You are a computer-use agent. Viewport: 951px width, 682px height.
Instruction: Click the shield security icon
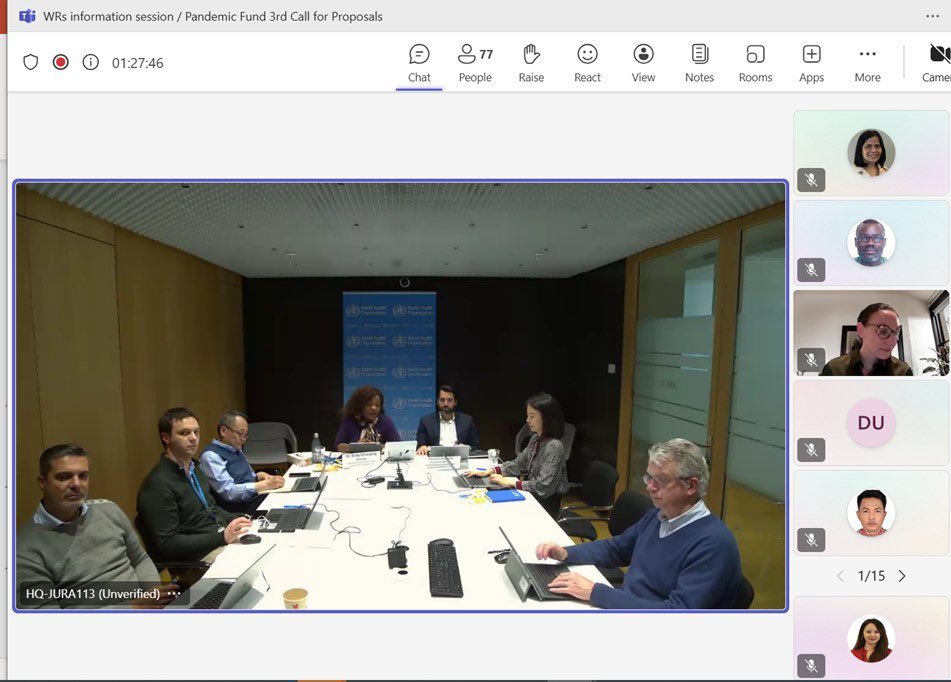tap(30, 62)
